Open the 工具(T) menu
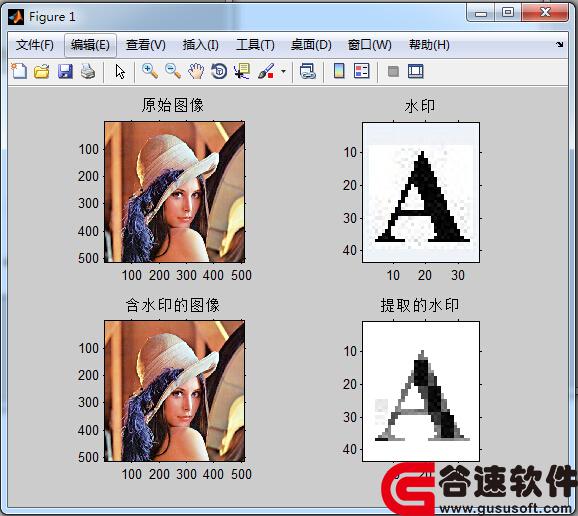This screenshot has width=578, height=516. (255, 45)
